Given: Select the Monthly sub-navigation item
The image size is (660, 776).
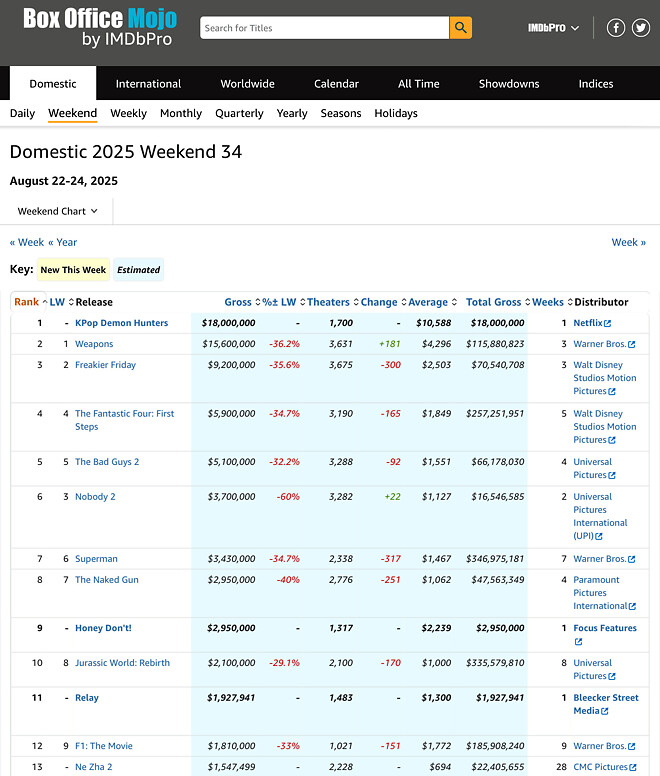Looking at the screenshot, I should click(x=181, y=114).
